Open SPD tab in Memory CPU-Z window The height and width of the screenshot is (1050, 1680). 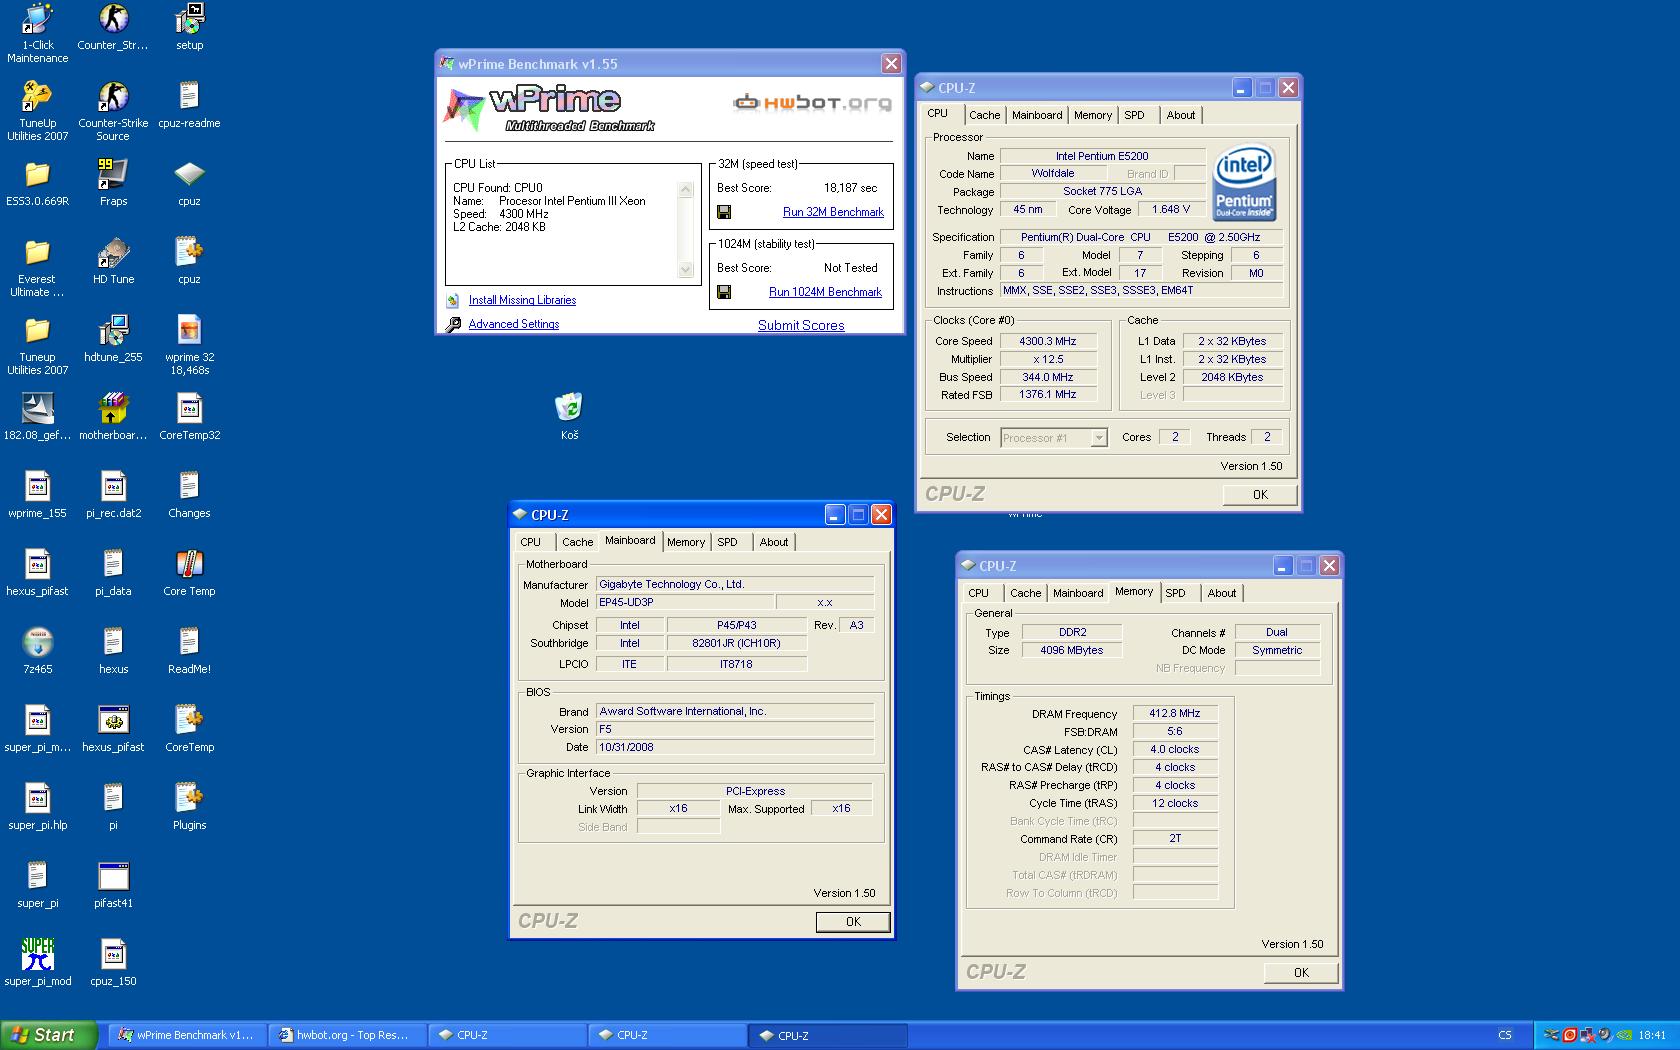tap(1175, 593)
